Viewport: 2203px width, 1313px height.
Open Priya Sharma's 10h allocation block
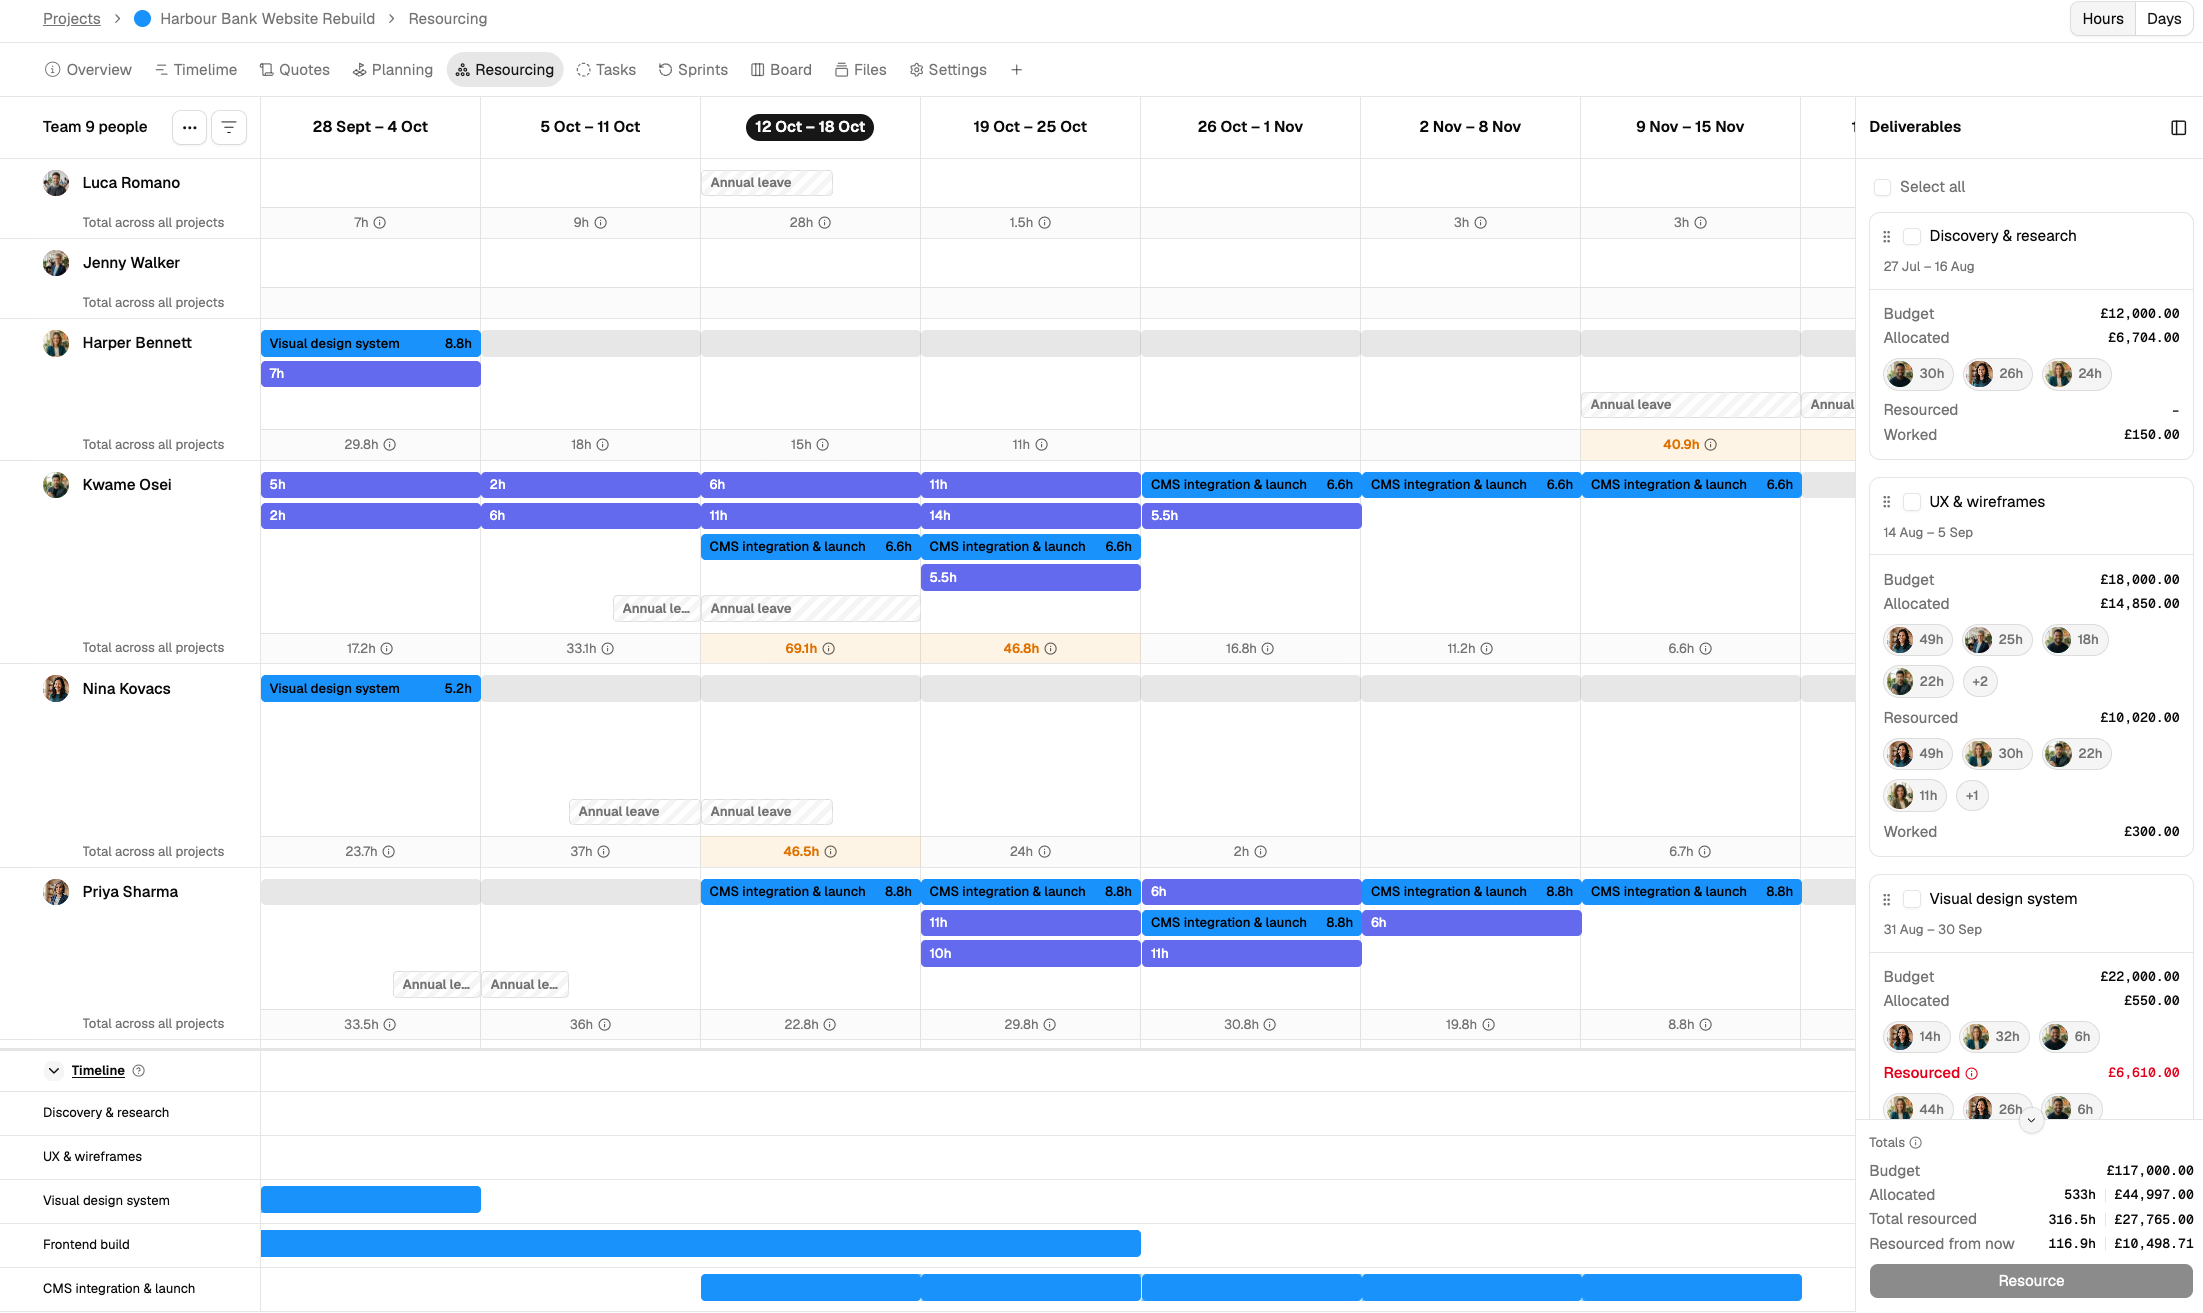click(1030, 954)
